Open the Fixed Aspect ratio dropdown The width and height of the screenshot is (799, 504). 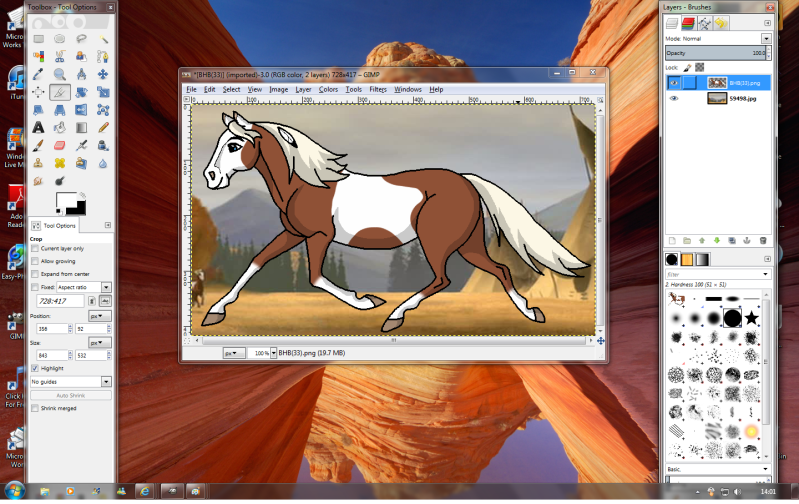[106, 287]
